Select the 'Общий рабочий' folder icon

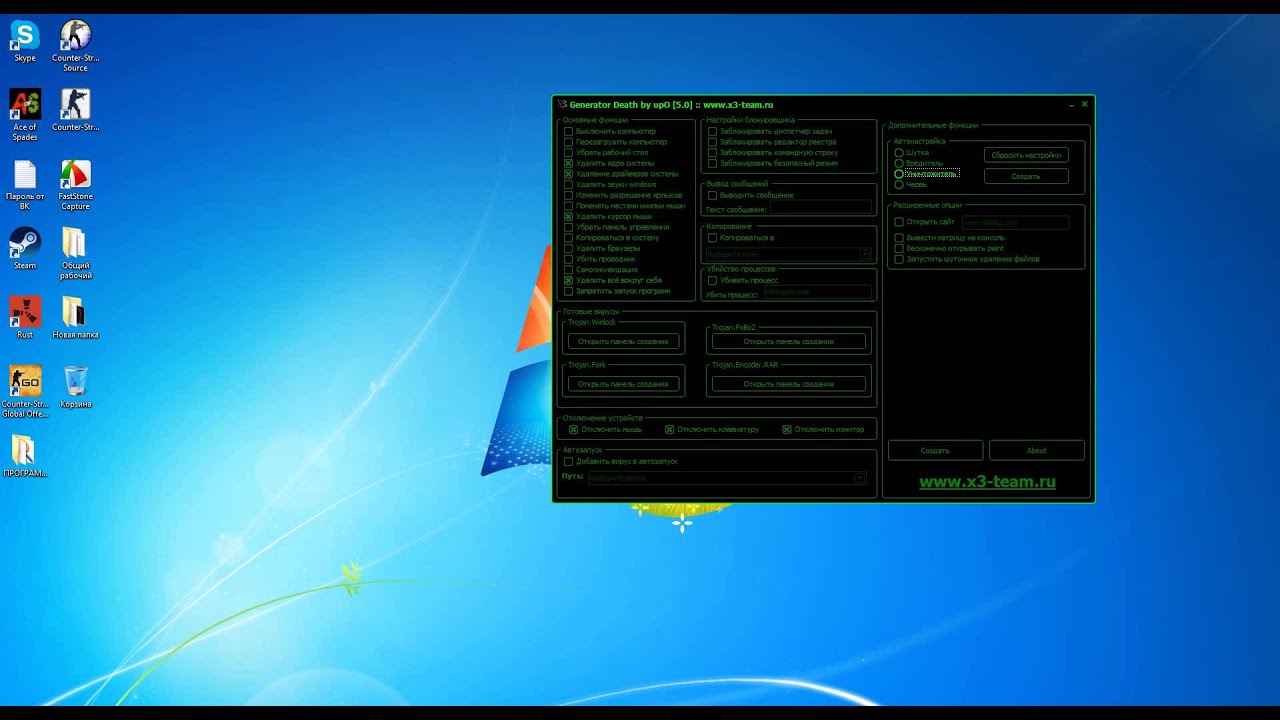[75, 254]
